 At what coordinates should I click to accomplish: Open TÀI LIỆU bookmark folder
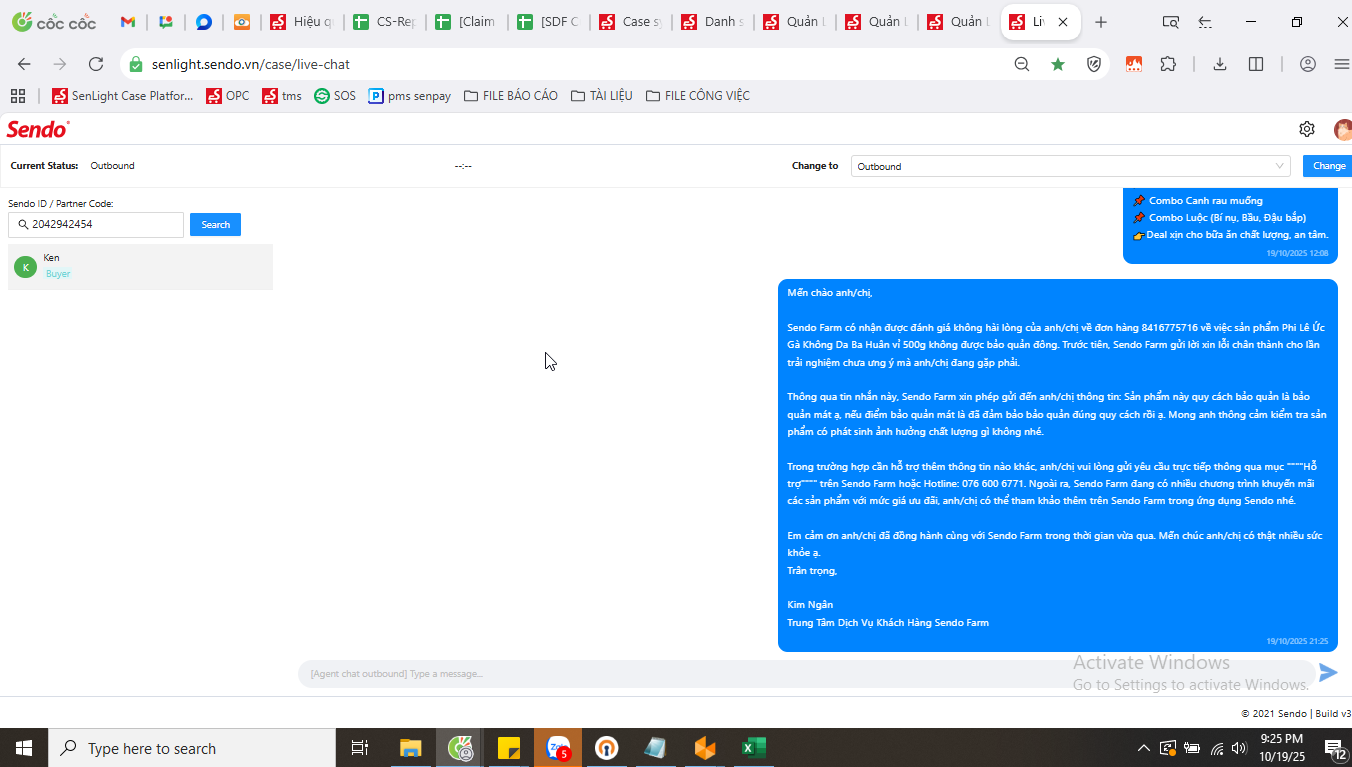tap(602, 96)
